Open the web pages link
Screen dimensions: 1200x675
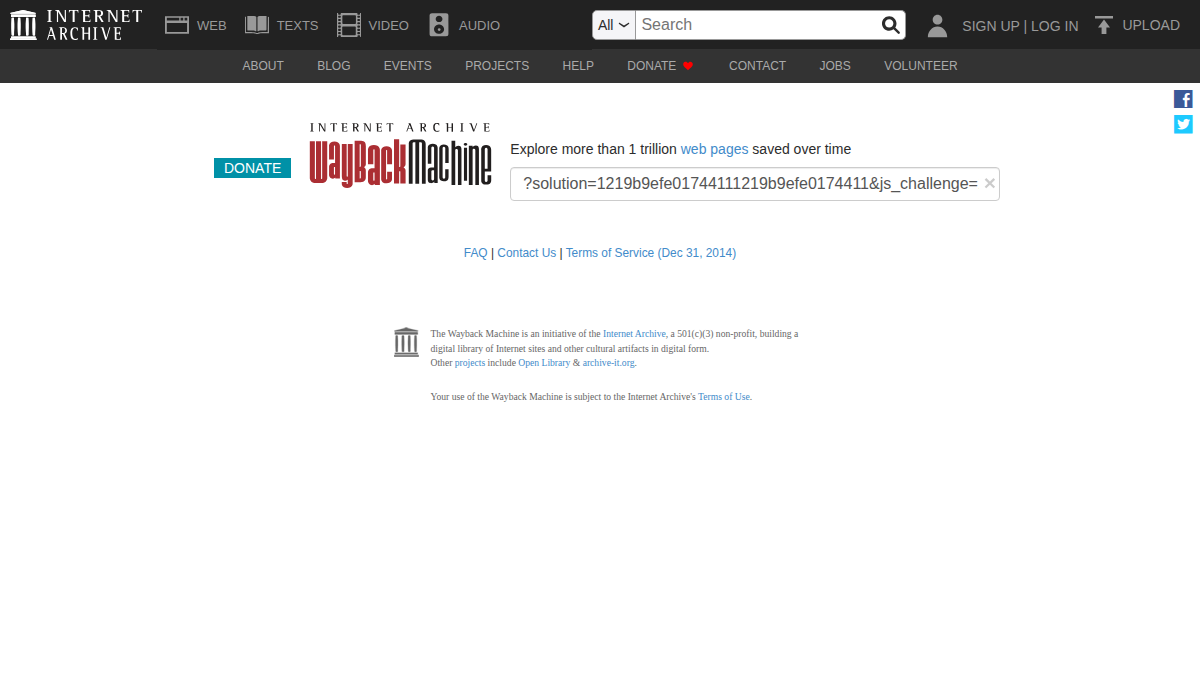(714, 149)
